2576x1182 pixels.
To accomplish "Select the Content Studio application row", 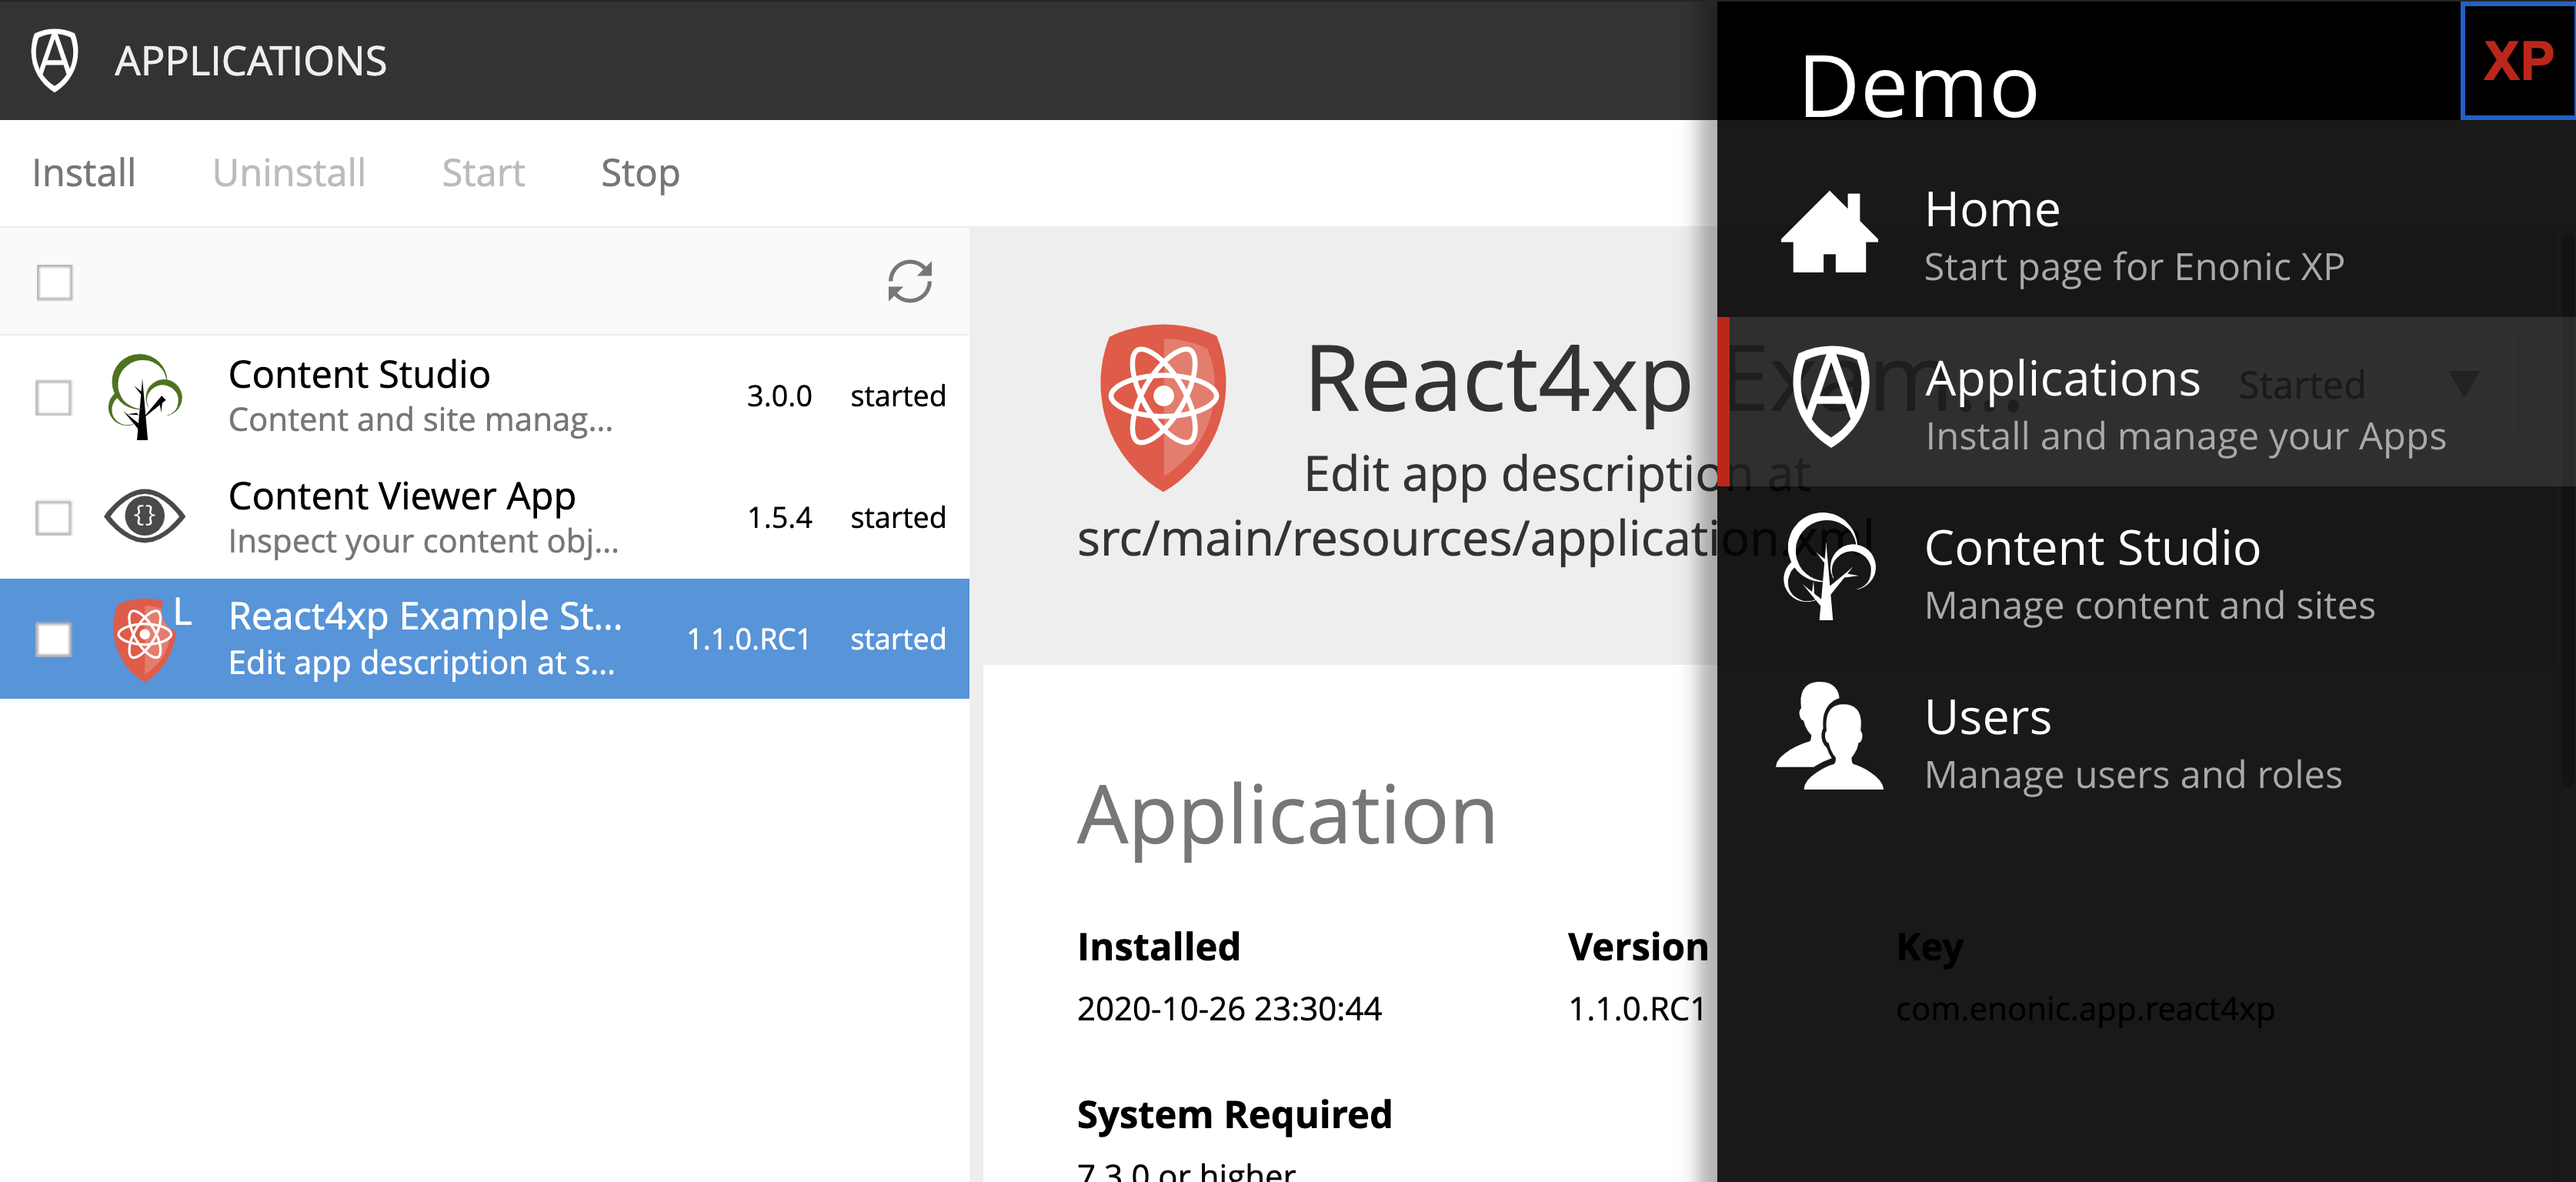I will click(x=485, y=396).
